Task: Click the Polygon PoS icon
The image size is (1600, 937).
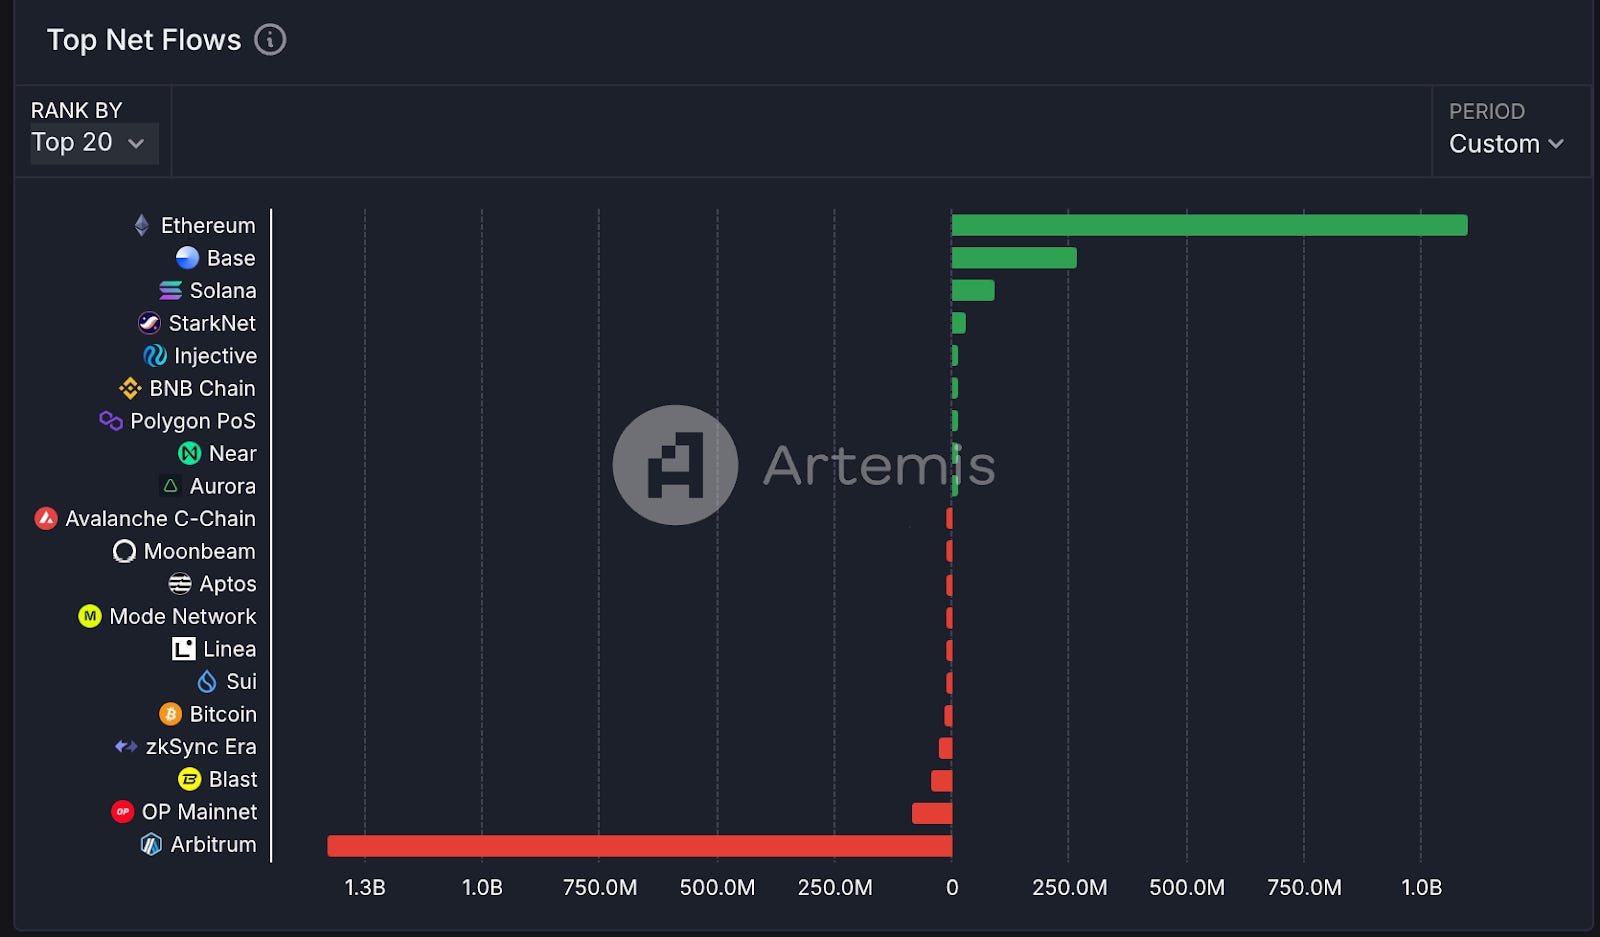Action: coord(111,421)
